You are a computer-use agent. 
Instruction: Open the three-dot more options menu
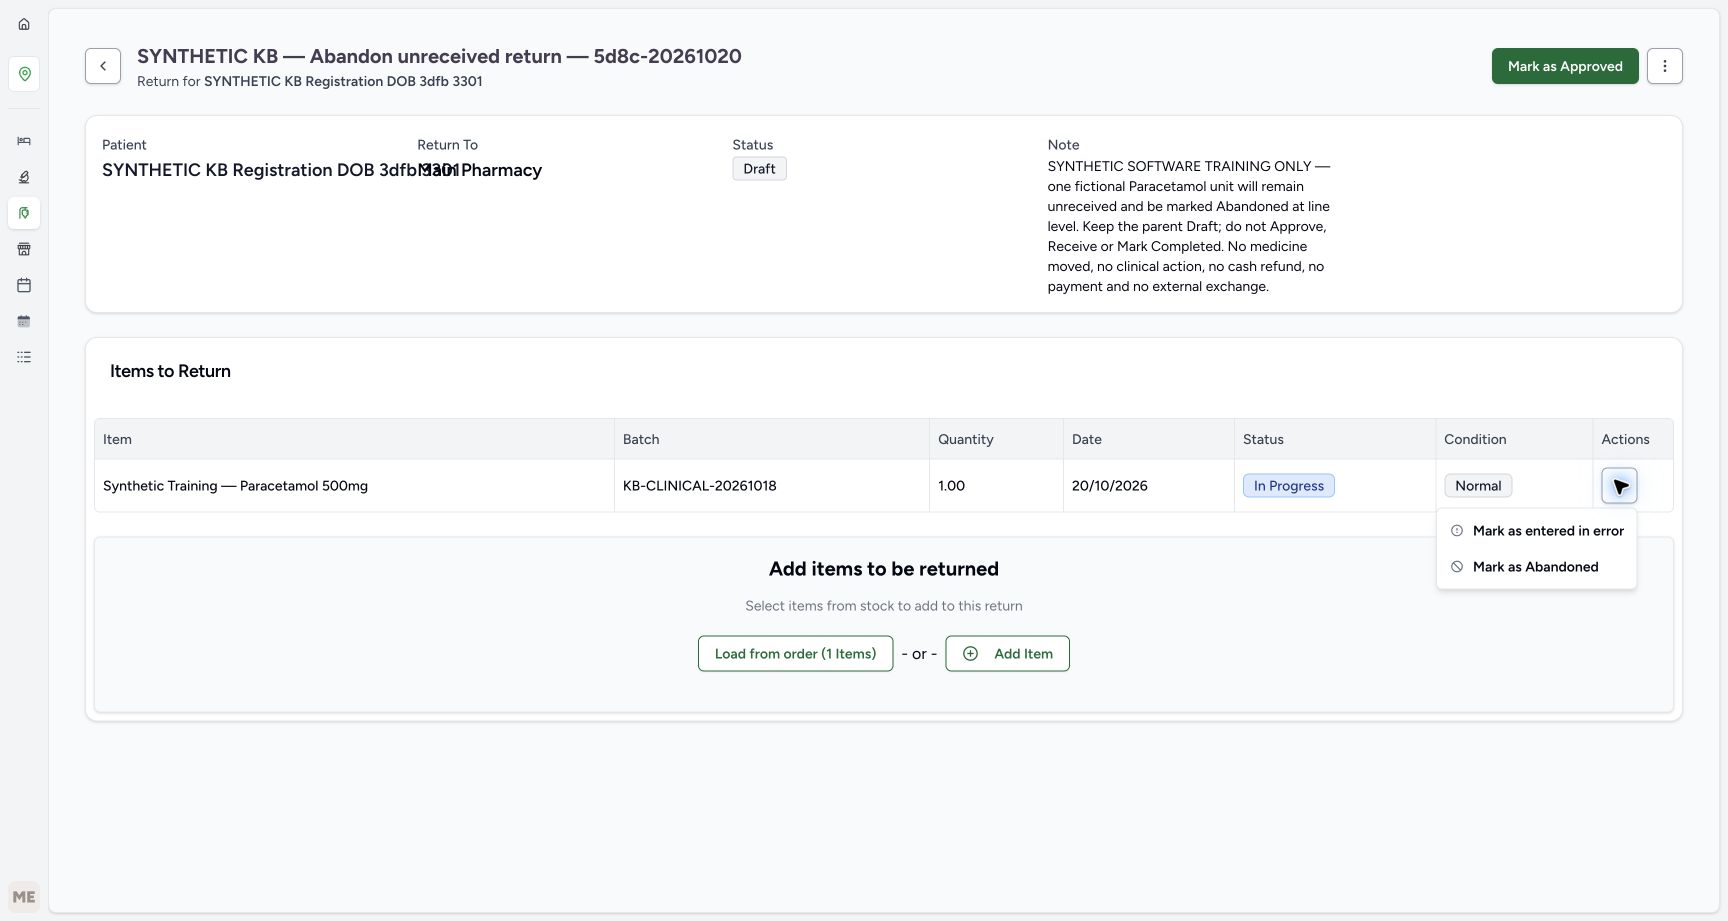(1665, 66)
